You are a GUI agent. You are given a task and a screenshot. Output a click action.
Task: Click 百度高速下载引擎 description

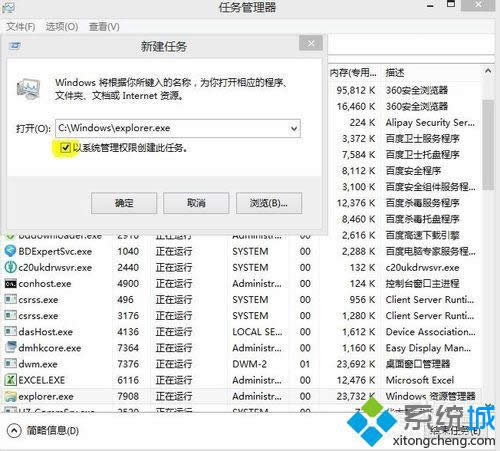pos(422,235)
